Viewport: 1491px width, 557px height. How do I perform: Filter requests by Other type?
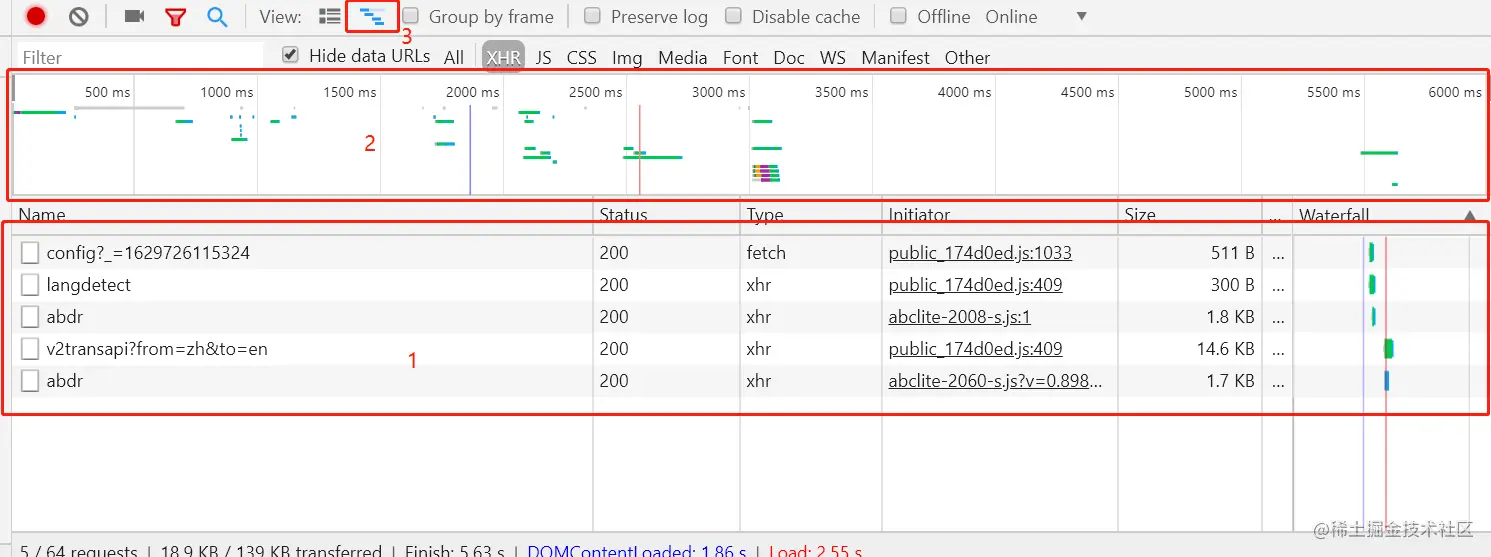tap(967, 58)
